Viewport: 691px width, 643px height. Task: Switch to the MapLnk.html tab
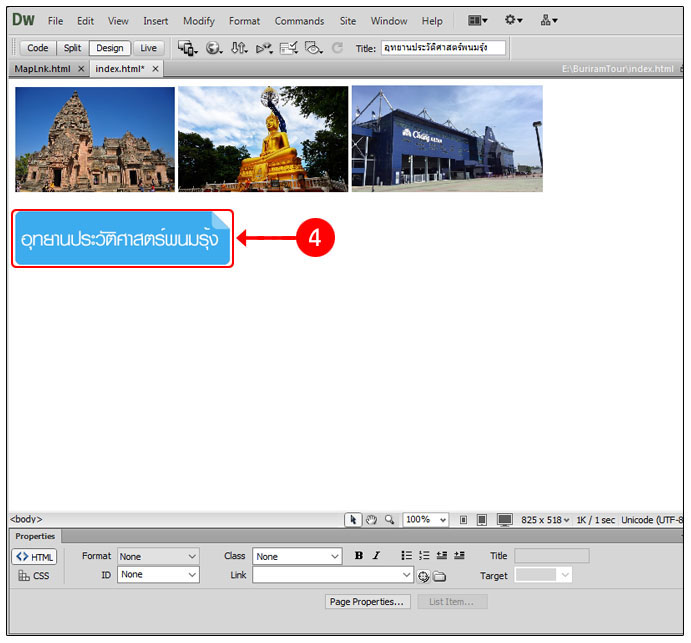pos(42,69)
